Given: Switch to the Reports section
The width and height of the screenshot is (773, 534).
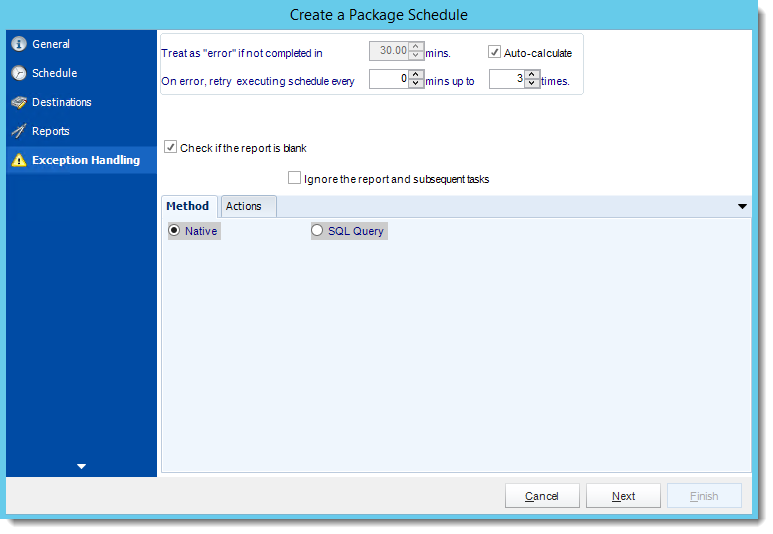Looking at the screenshot, I should pos(81,131).
